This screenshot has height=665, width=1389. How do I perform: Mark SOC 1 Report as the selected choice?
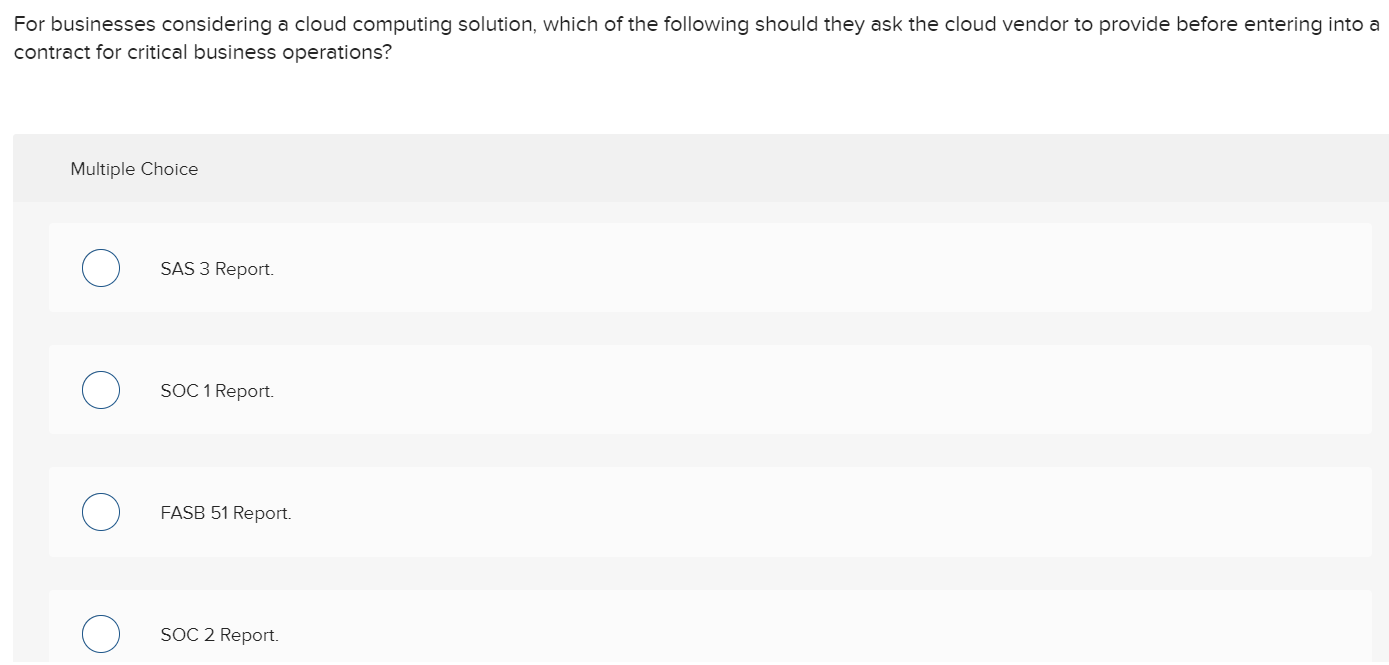(100, 389)
